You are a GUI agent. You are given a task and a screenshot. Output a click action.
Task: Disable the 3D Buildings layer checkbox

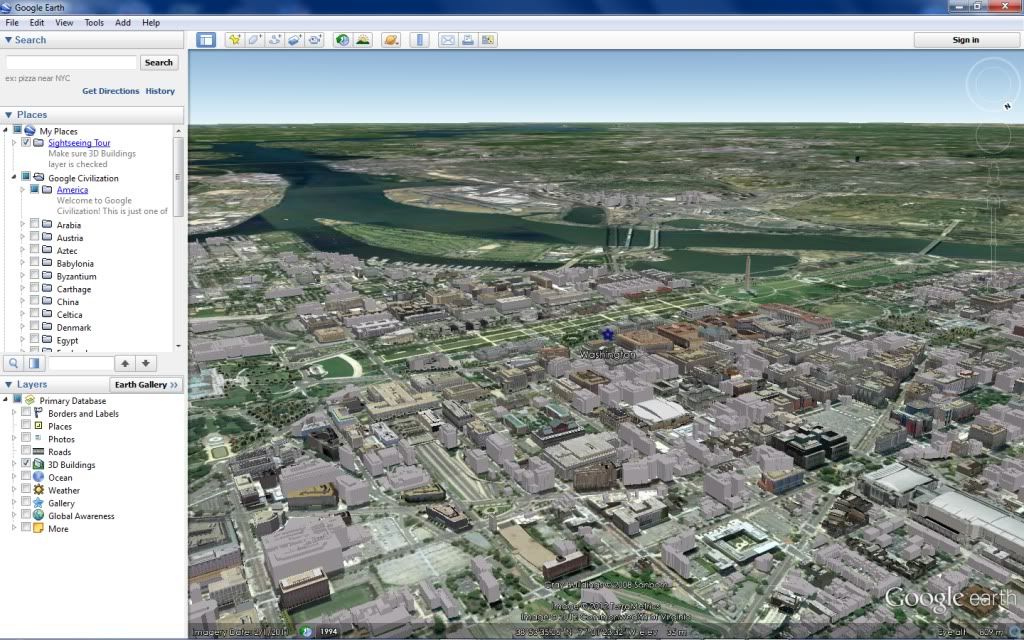pyautogui.click(x=26, y=463)
